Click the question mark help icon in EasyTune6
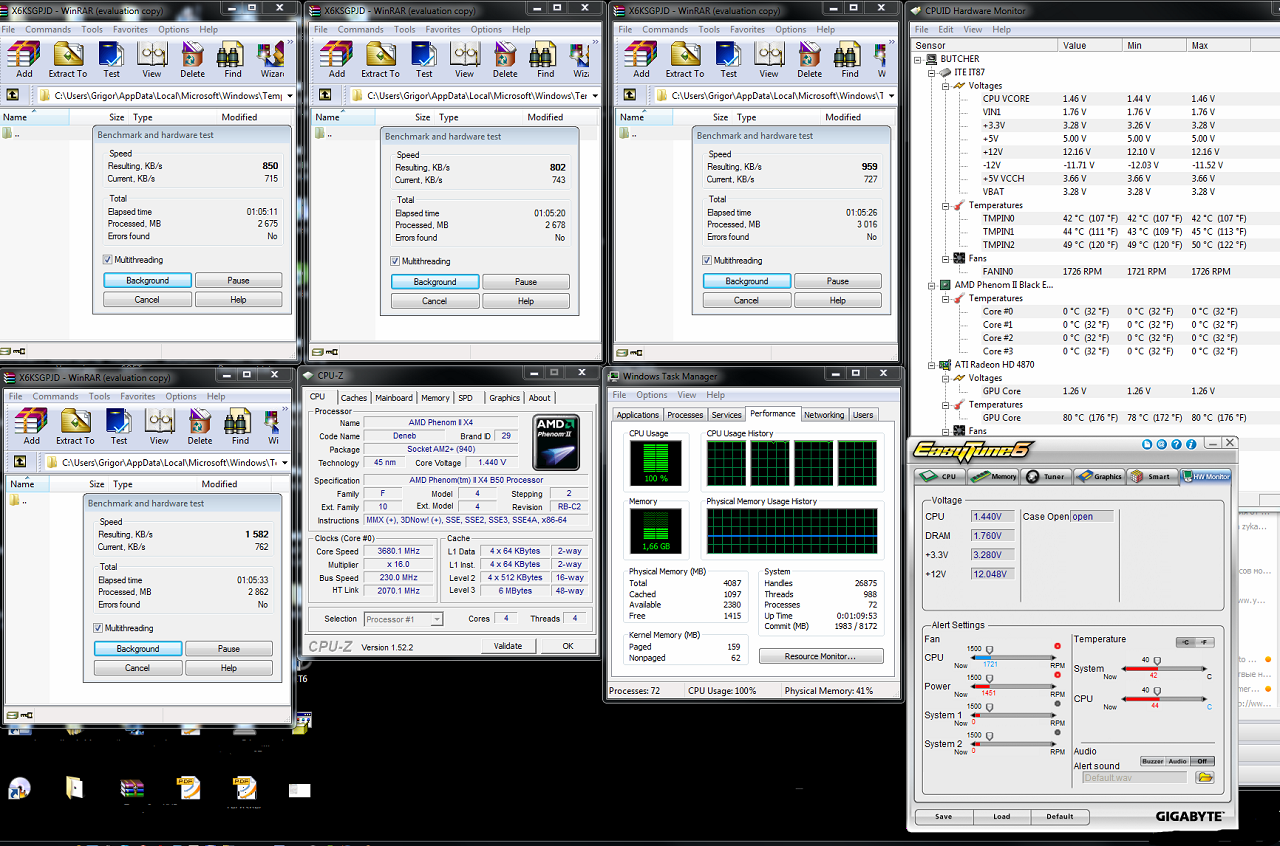 [1176, 444]
